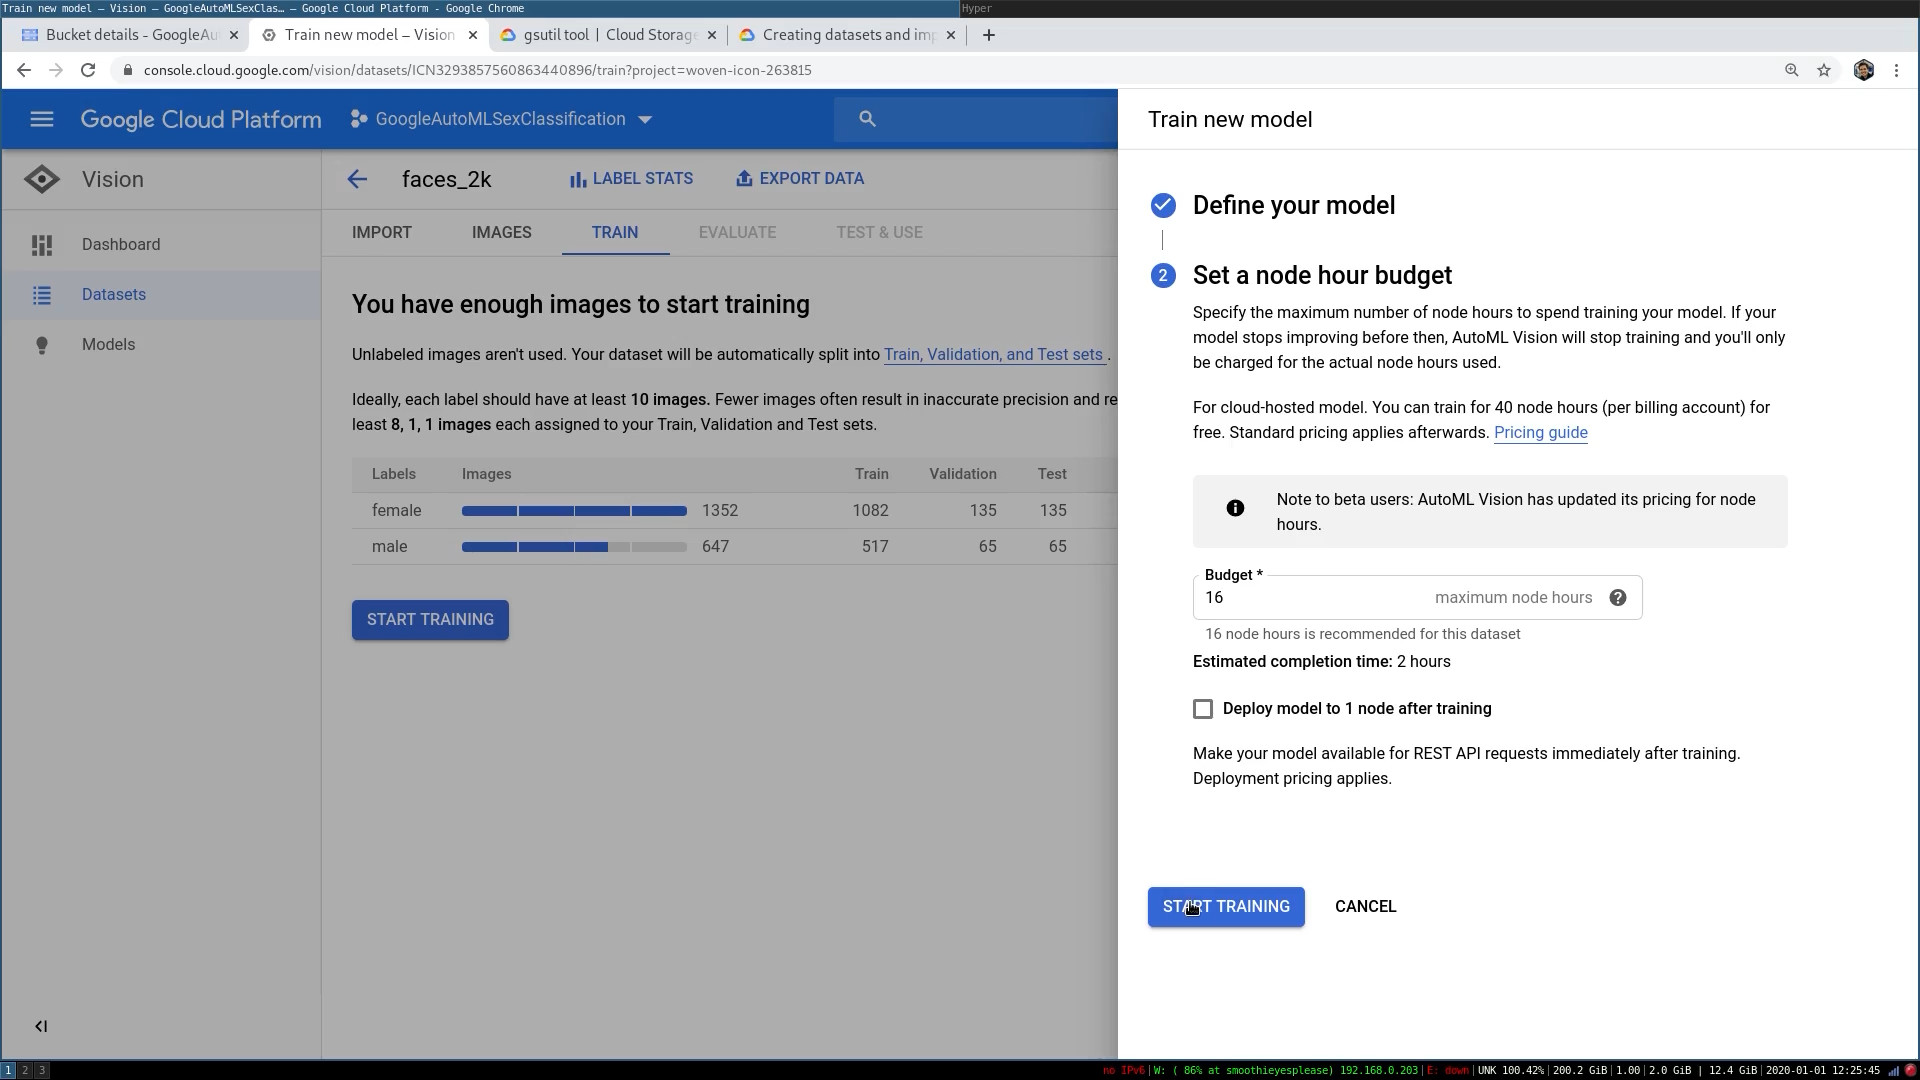
Task: Expand the GoogleAutoMLSexClassification dropdown
Action: coord(645,117)
